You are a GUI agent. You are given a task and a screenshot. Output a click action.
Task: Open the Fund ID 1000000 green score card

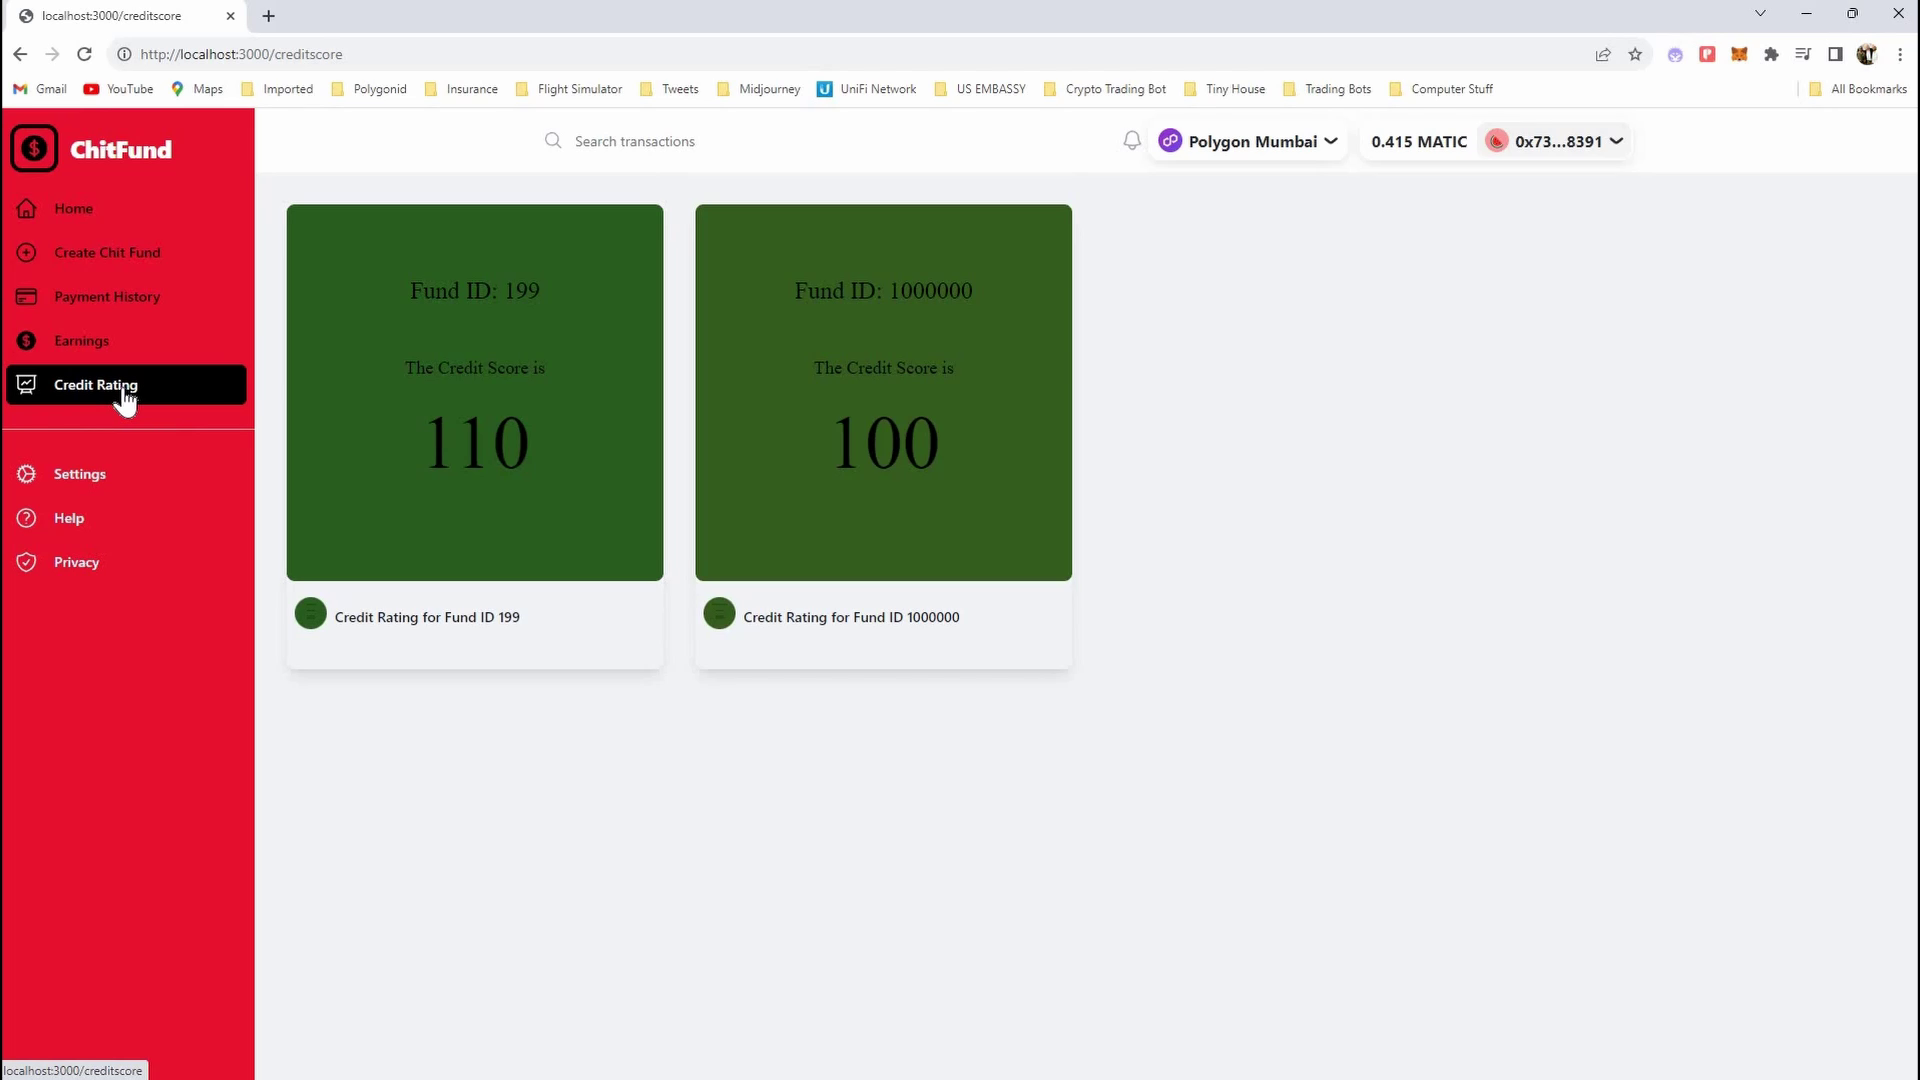[x=883, y=392]
